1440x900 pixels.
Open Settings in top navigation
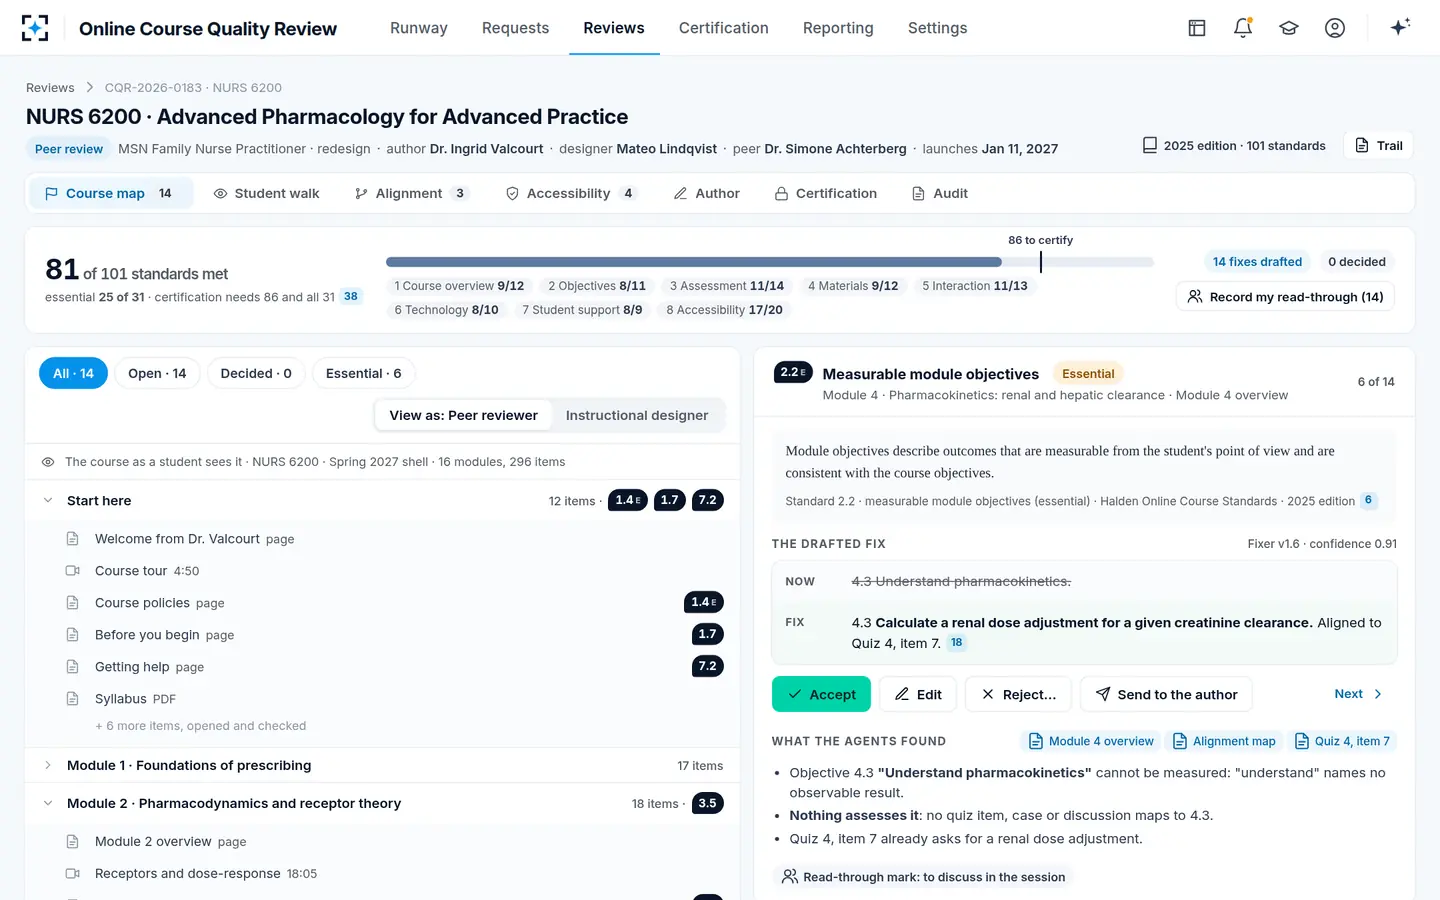937,28
